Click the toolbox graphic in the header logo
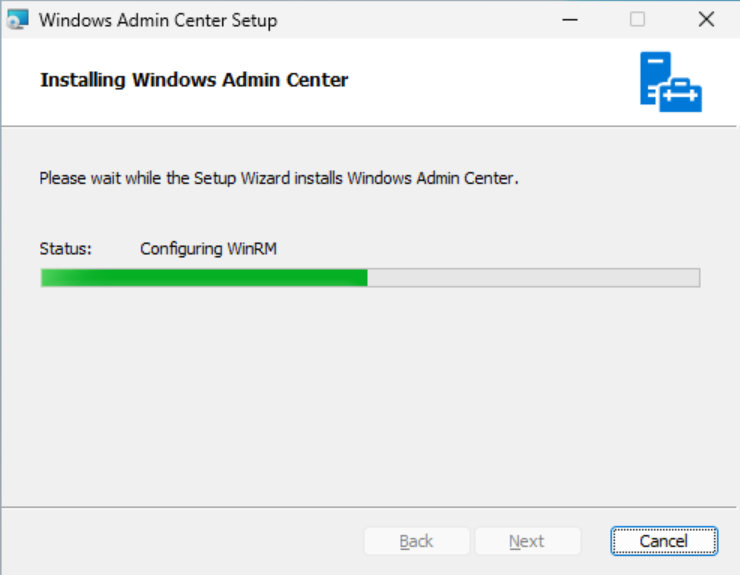 tap(681, 95)
